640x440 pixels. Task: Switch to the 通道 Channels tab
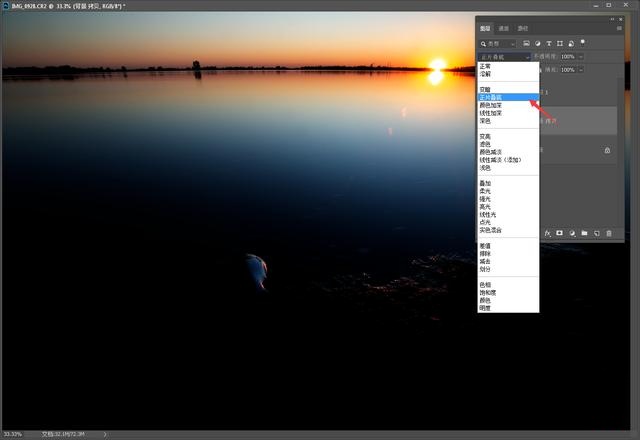tap(504, 28)
